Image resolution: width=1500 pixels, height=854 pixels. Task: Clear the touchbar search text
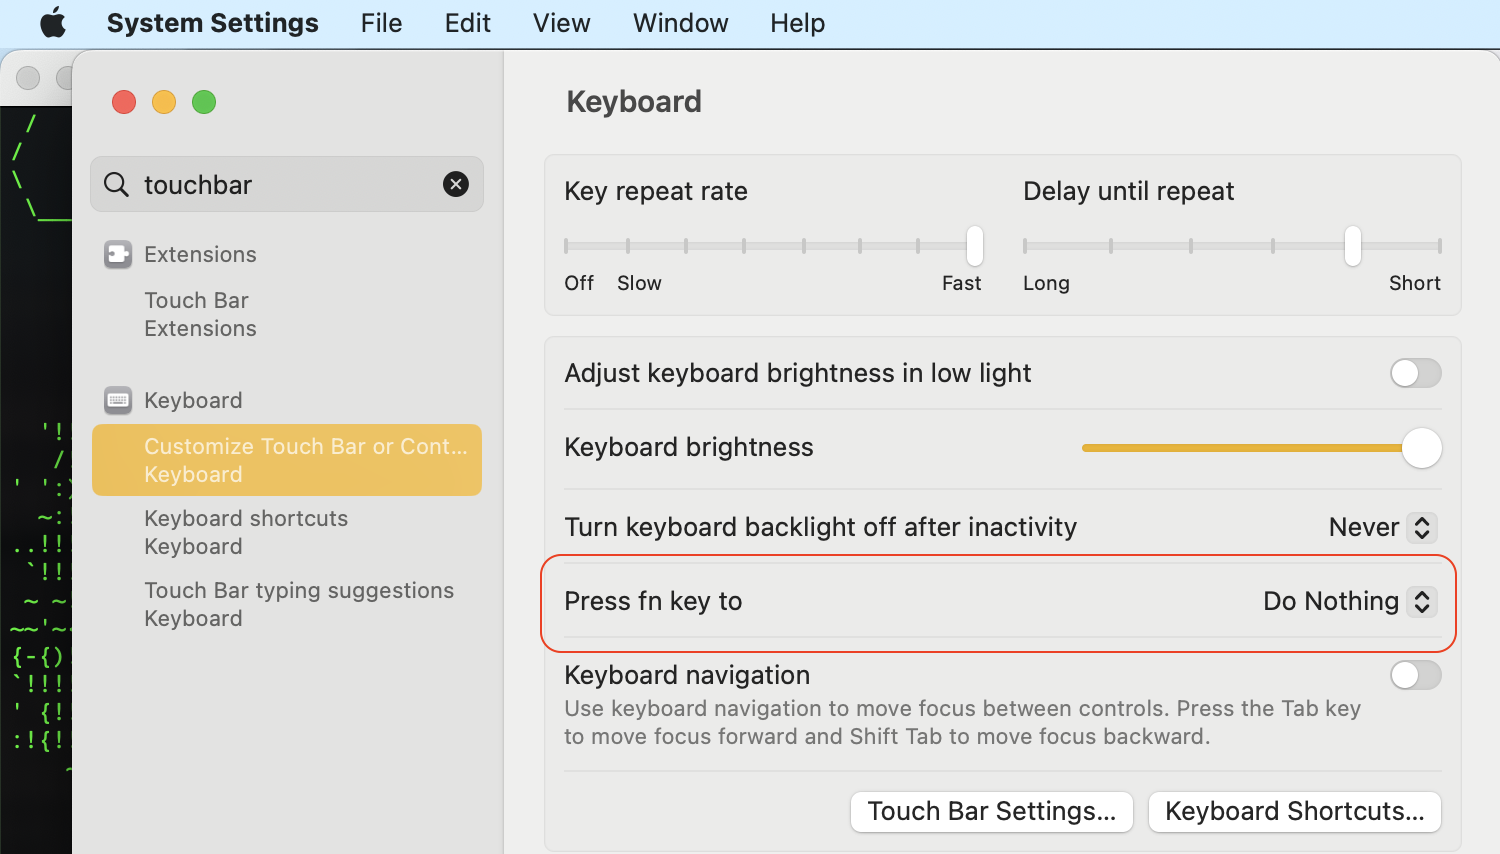[456, 184]
